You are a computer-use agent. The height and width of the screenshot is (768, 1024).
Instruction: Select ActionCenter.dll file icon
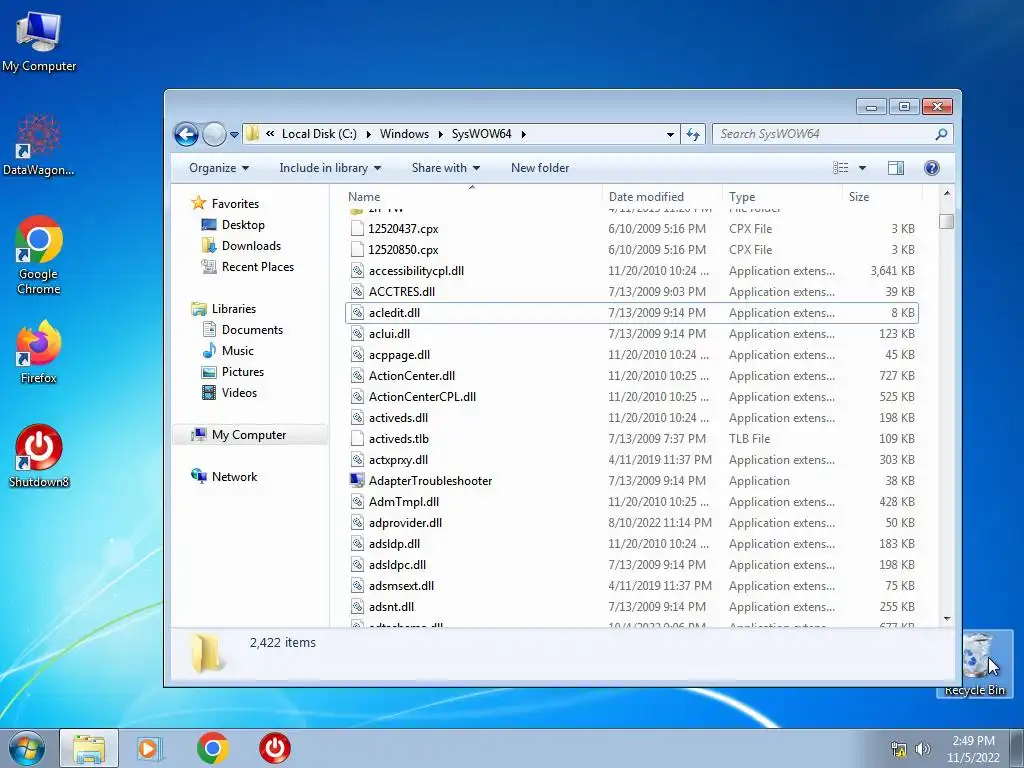tap(357, 376)
